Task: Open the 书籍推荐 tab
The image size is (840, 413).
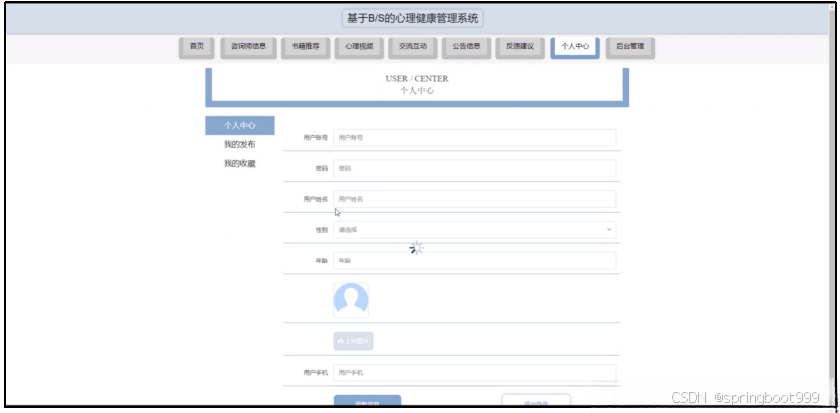Action: pos(305,47)
